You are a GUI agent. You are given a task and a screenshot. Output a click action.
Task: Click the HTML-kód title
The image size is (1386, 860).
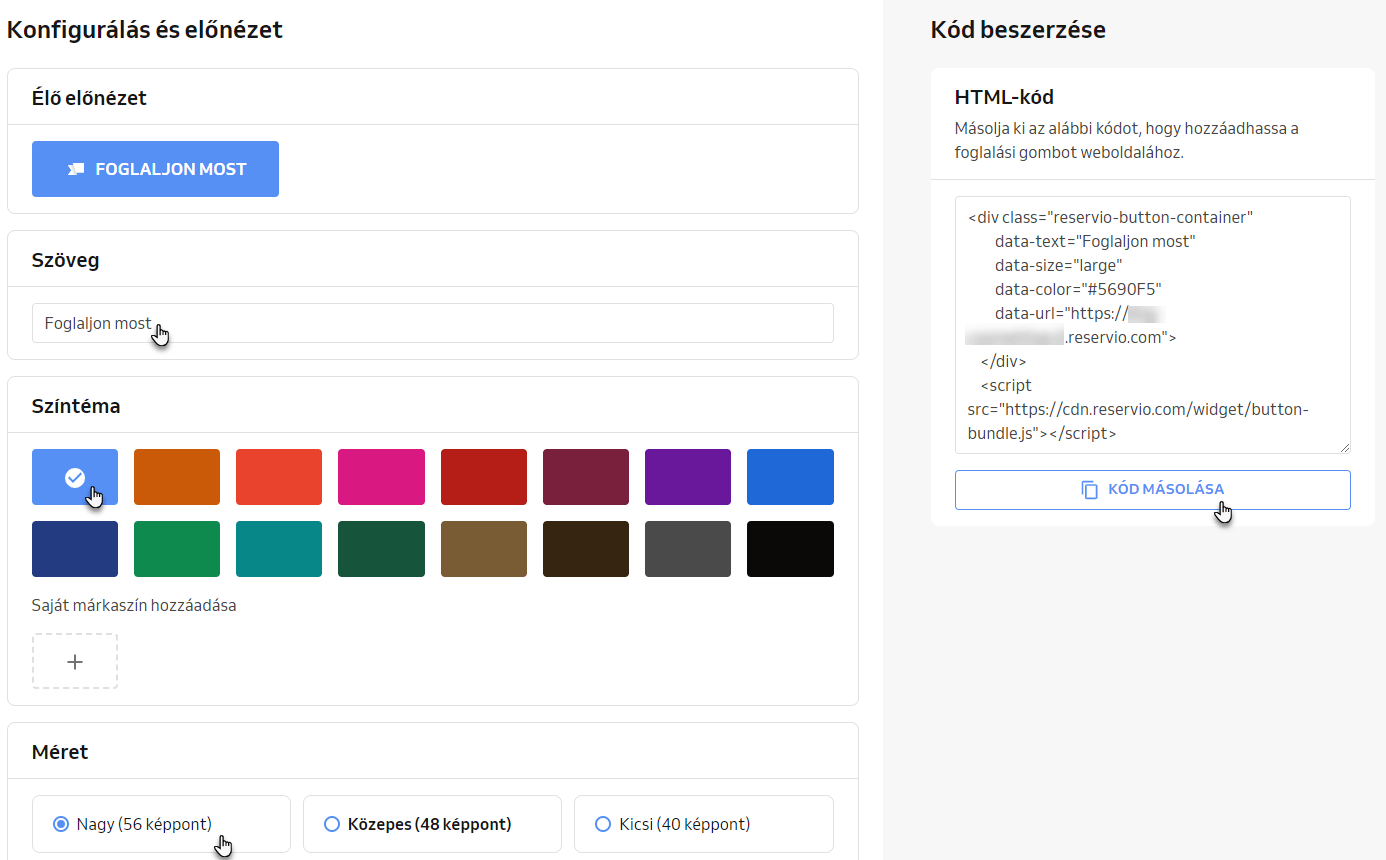click(x=1004, y=97)
